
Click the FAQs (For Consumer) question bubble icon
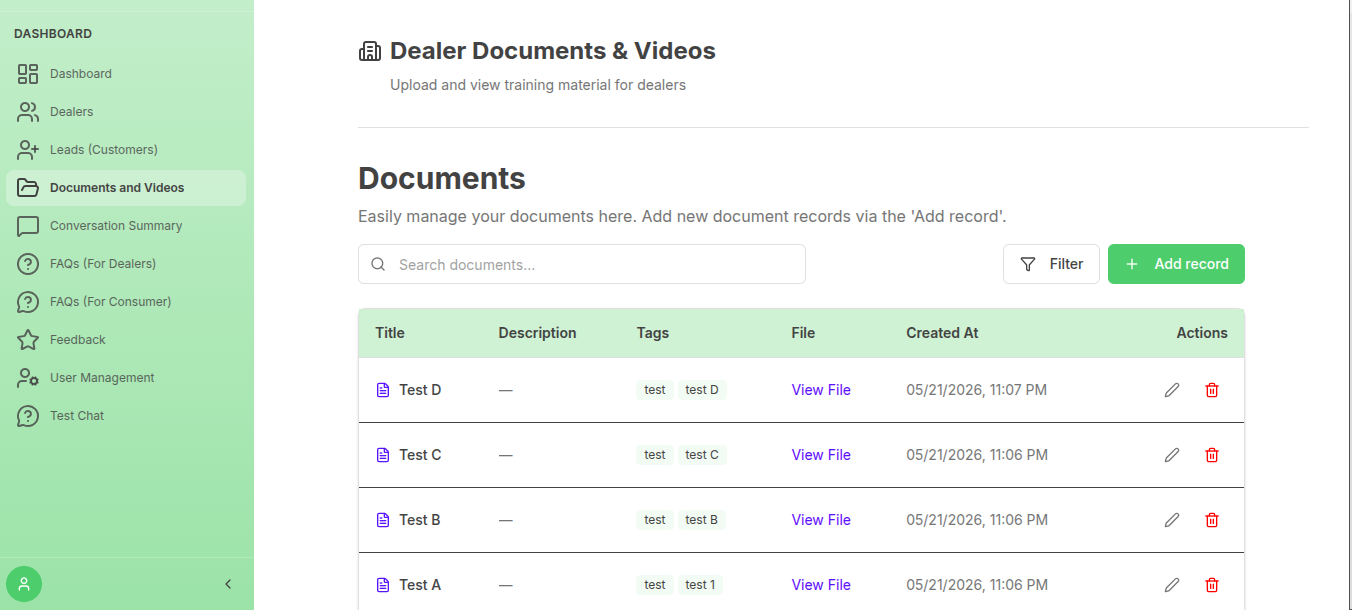coord(28,302)
